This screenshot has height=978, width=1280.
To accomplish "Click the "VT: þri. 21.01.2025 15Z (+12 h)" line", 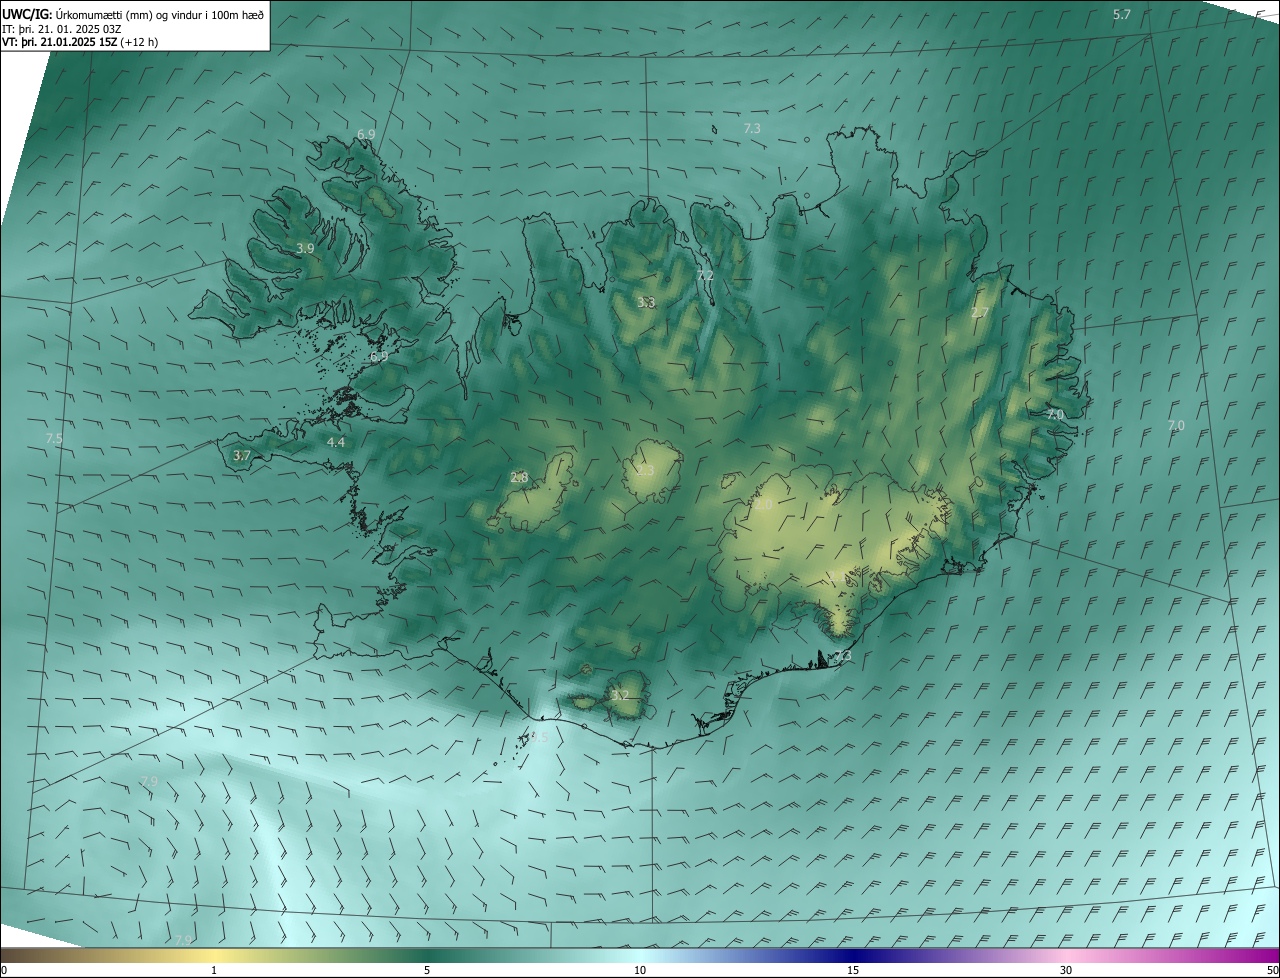I will [80, 42].
